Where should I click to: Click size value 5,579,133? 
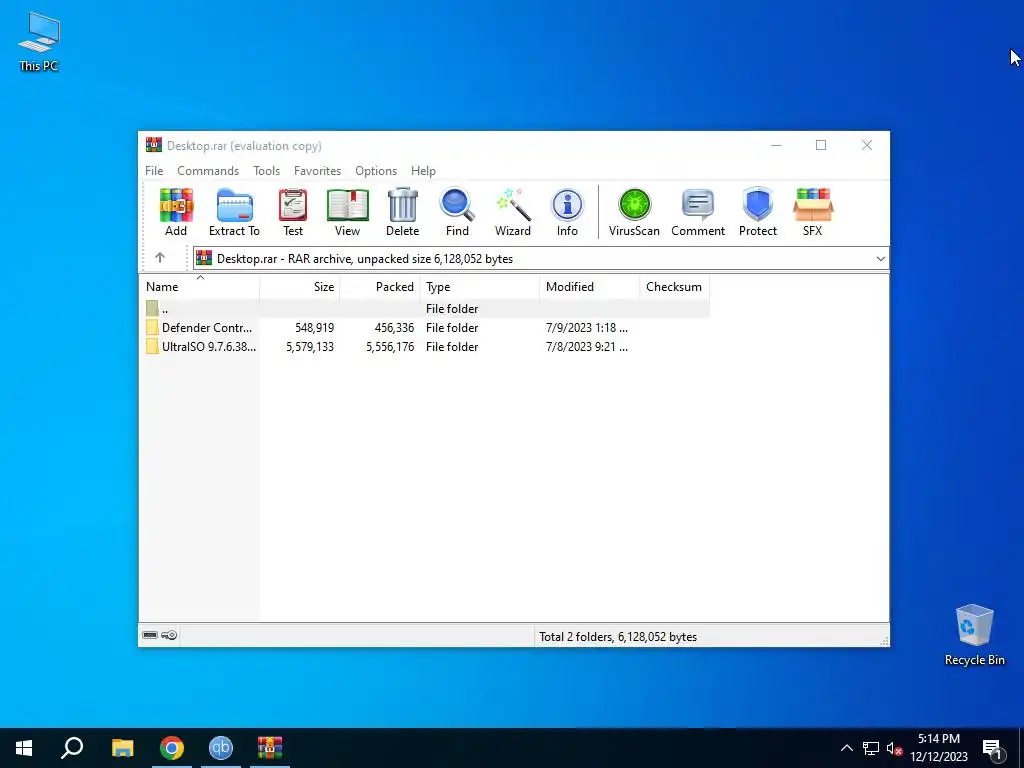(x=310, y=347)
